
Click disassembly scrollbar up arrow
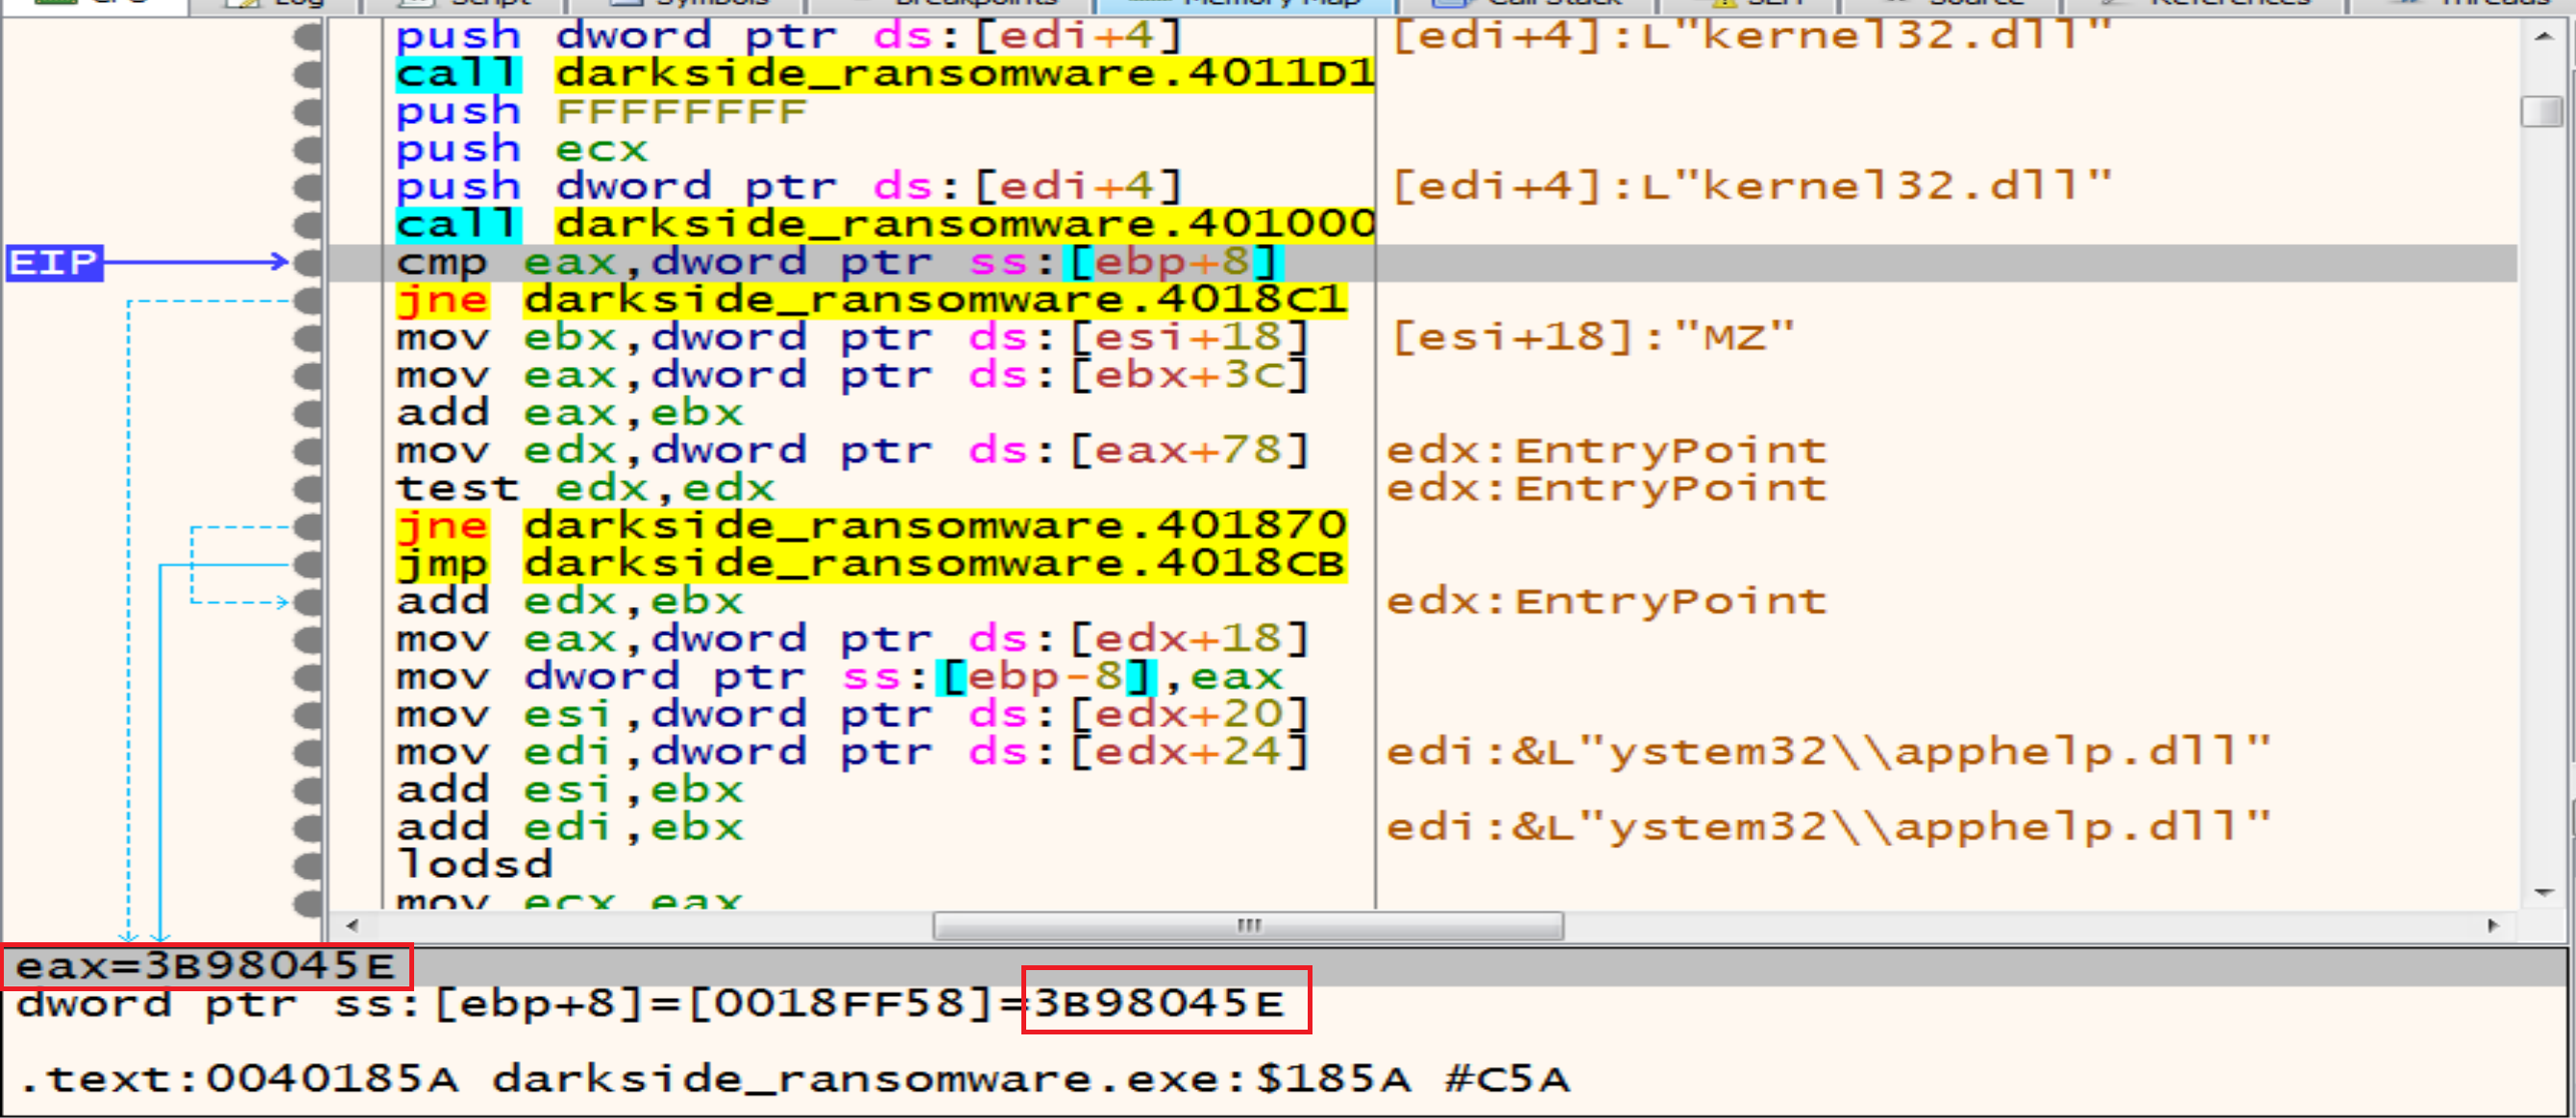pyautogui.click(x=2543, y=37)
